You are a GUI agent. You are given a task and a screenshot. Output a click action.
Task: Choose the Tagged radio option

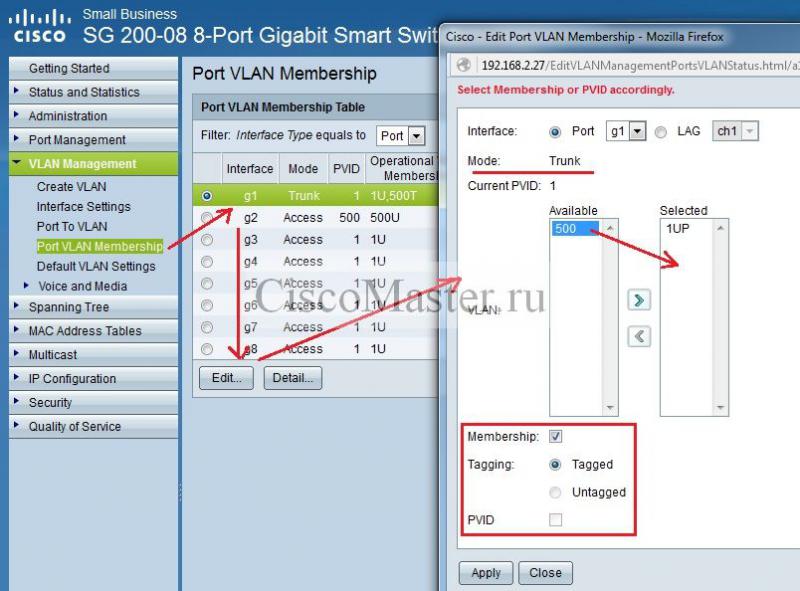pyautogui.click(x=555, y=464)
